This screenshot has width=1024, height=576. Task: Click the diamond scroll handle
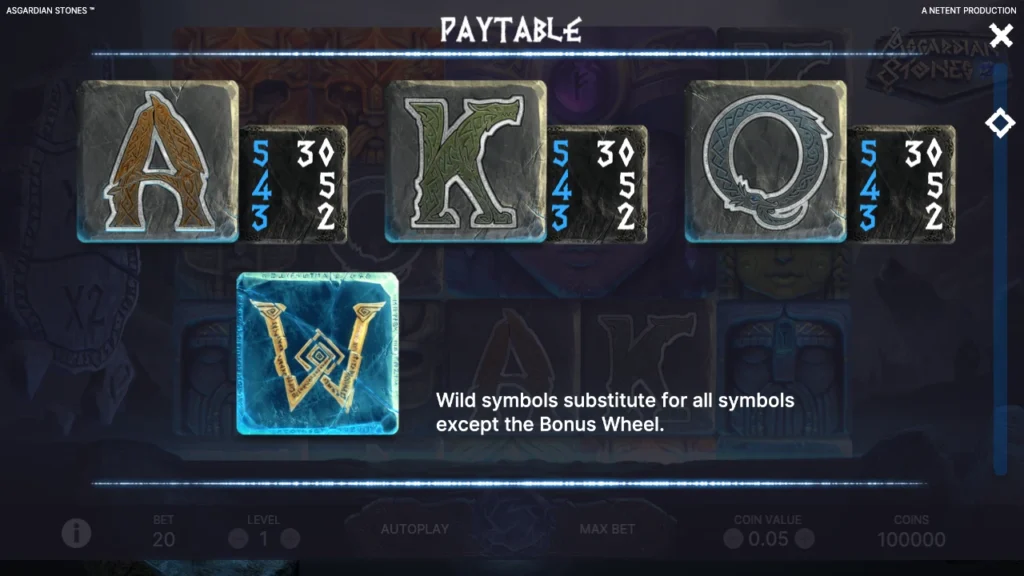pyautogui.click(x=1000, y=123)
